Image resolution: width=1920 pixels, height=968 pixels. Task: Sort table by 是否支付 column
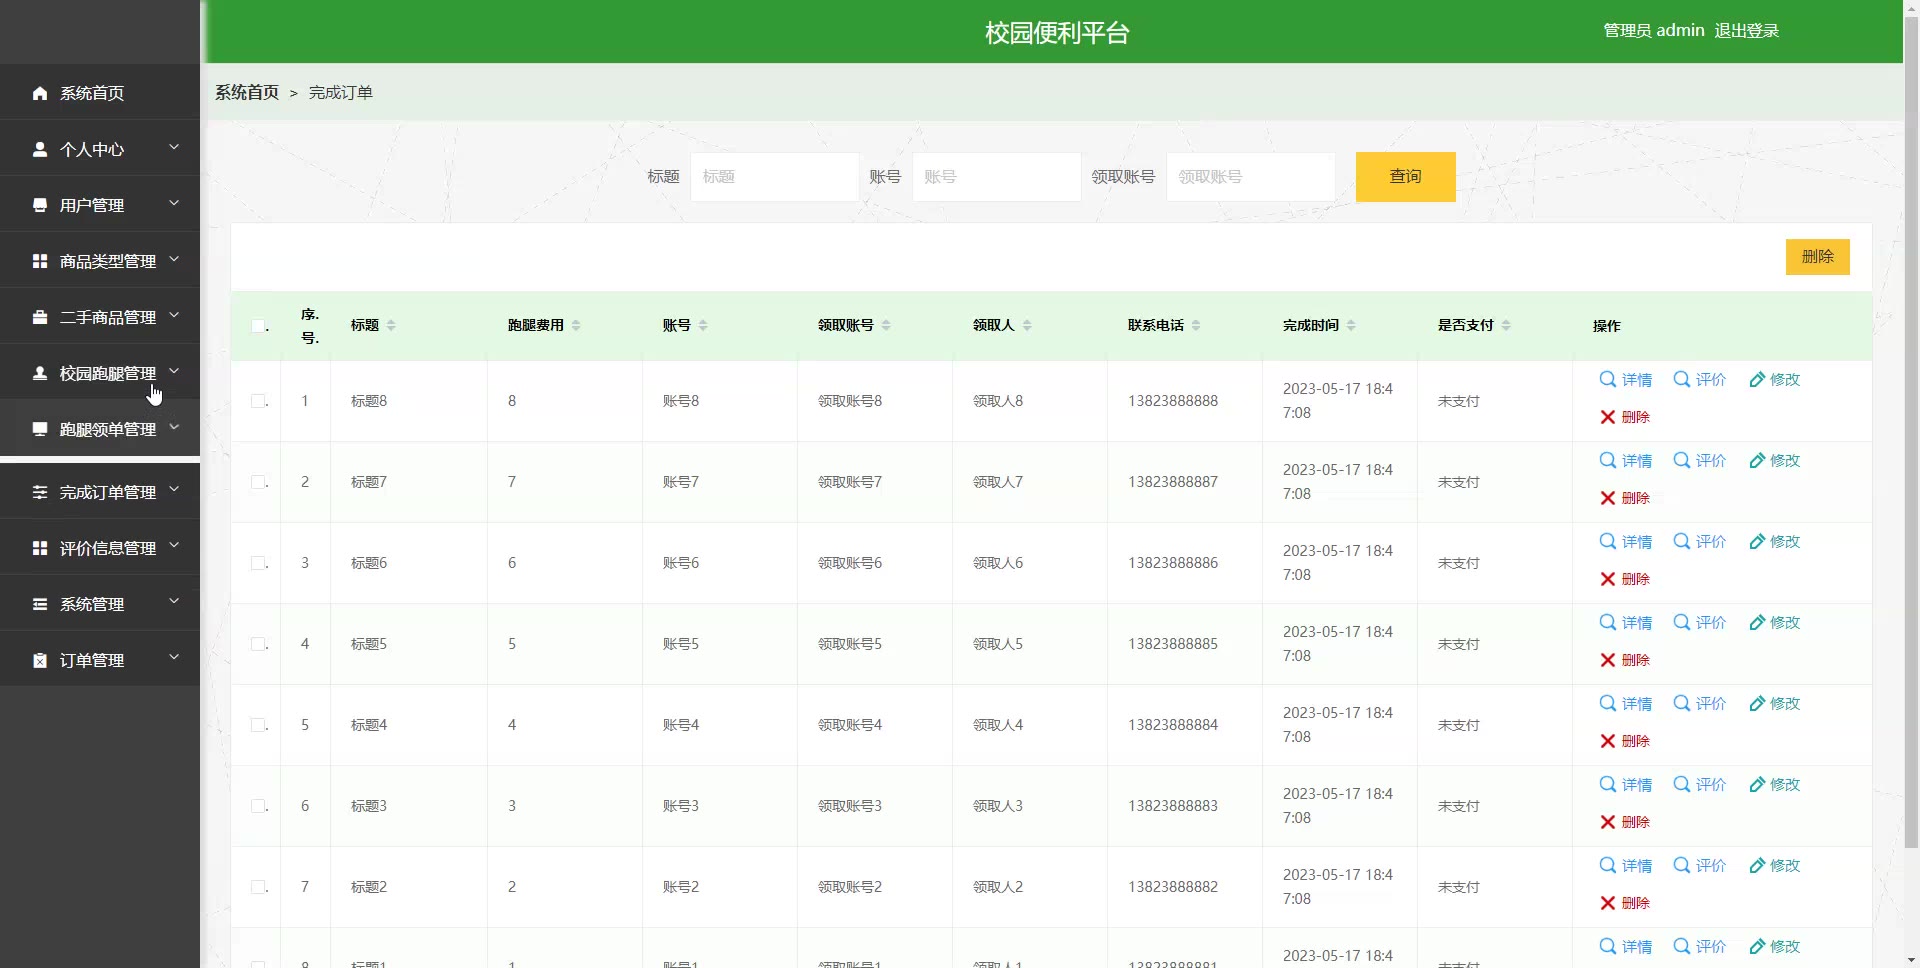click(x=1506, y=325)
